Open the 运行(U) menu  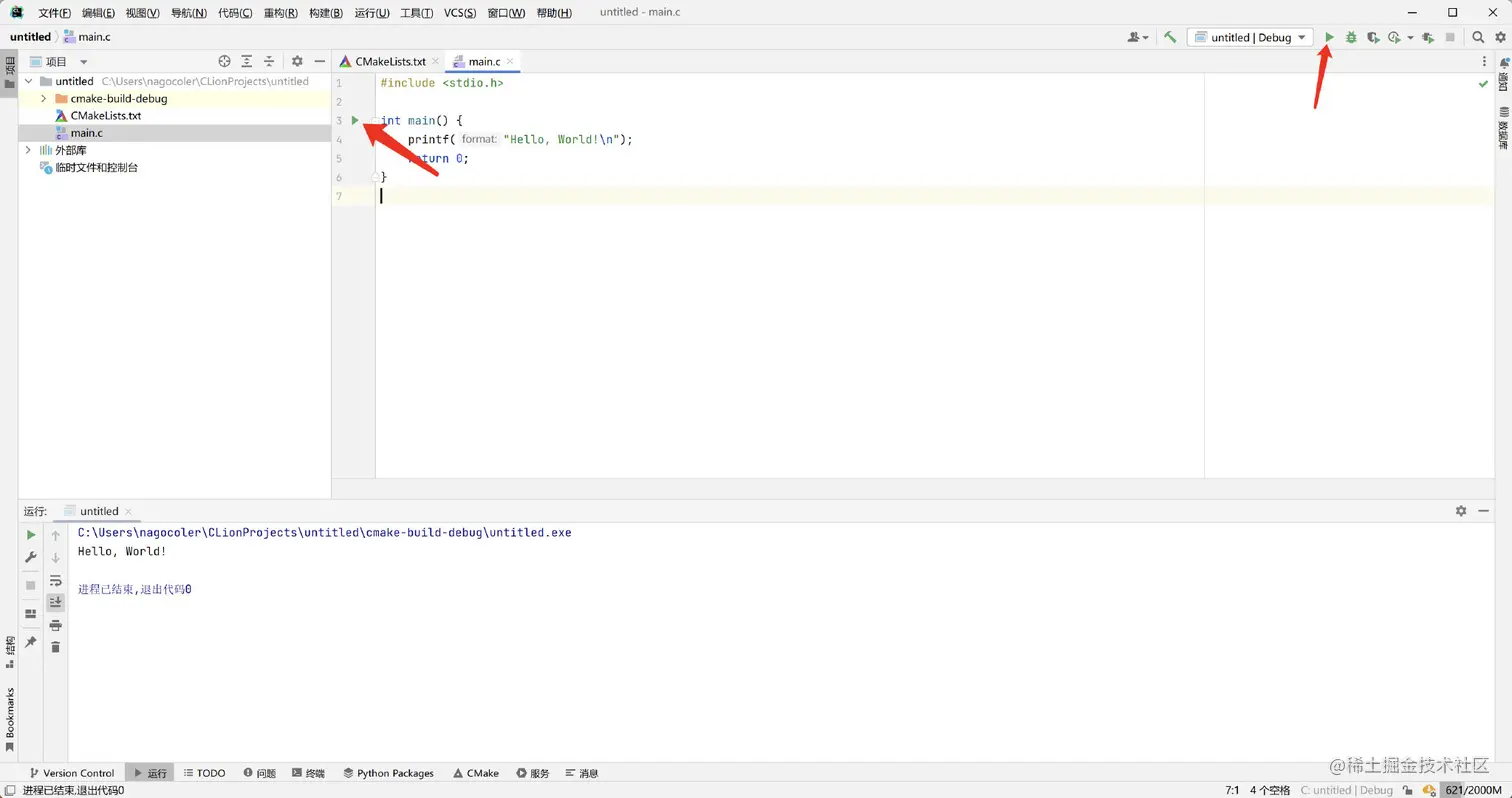point(372,13)
